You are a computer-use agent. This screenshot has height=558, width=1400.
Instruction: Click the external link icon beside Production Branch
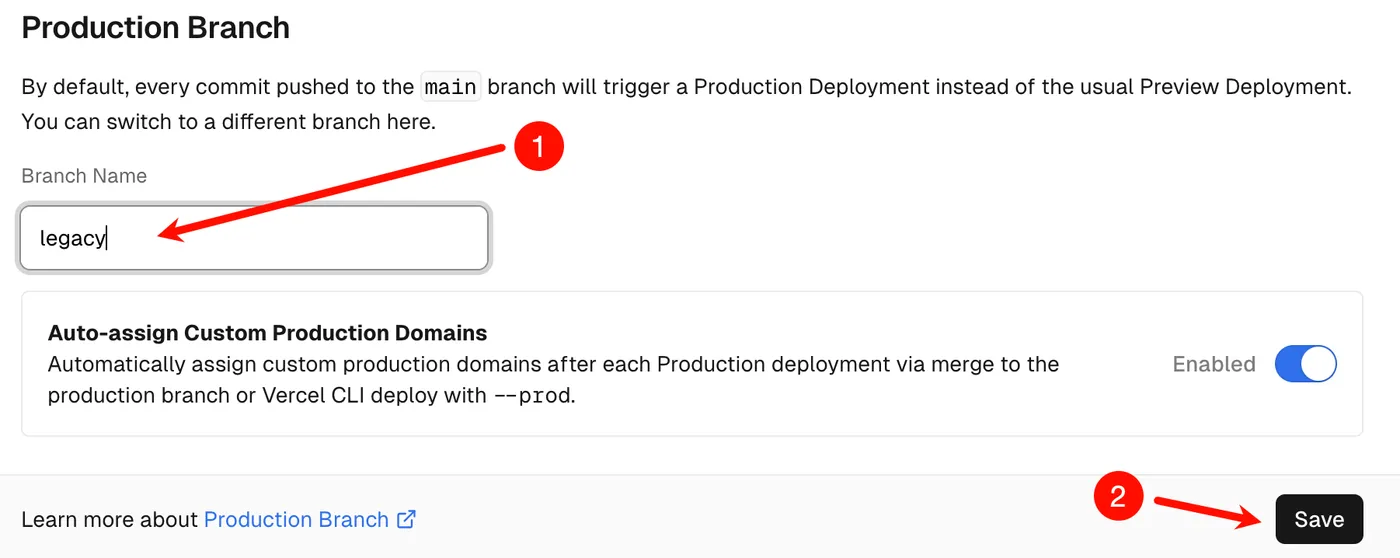(x=406, y=520)
